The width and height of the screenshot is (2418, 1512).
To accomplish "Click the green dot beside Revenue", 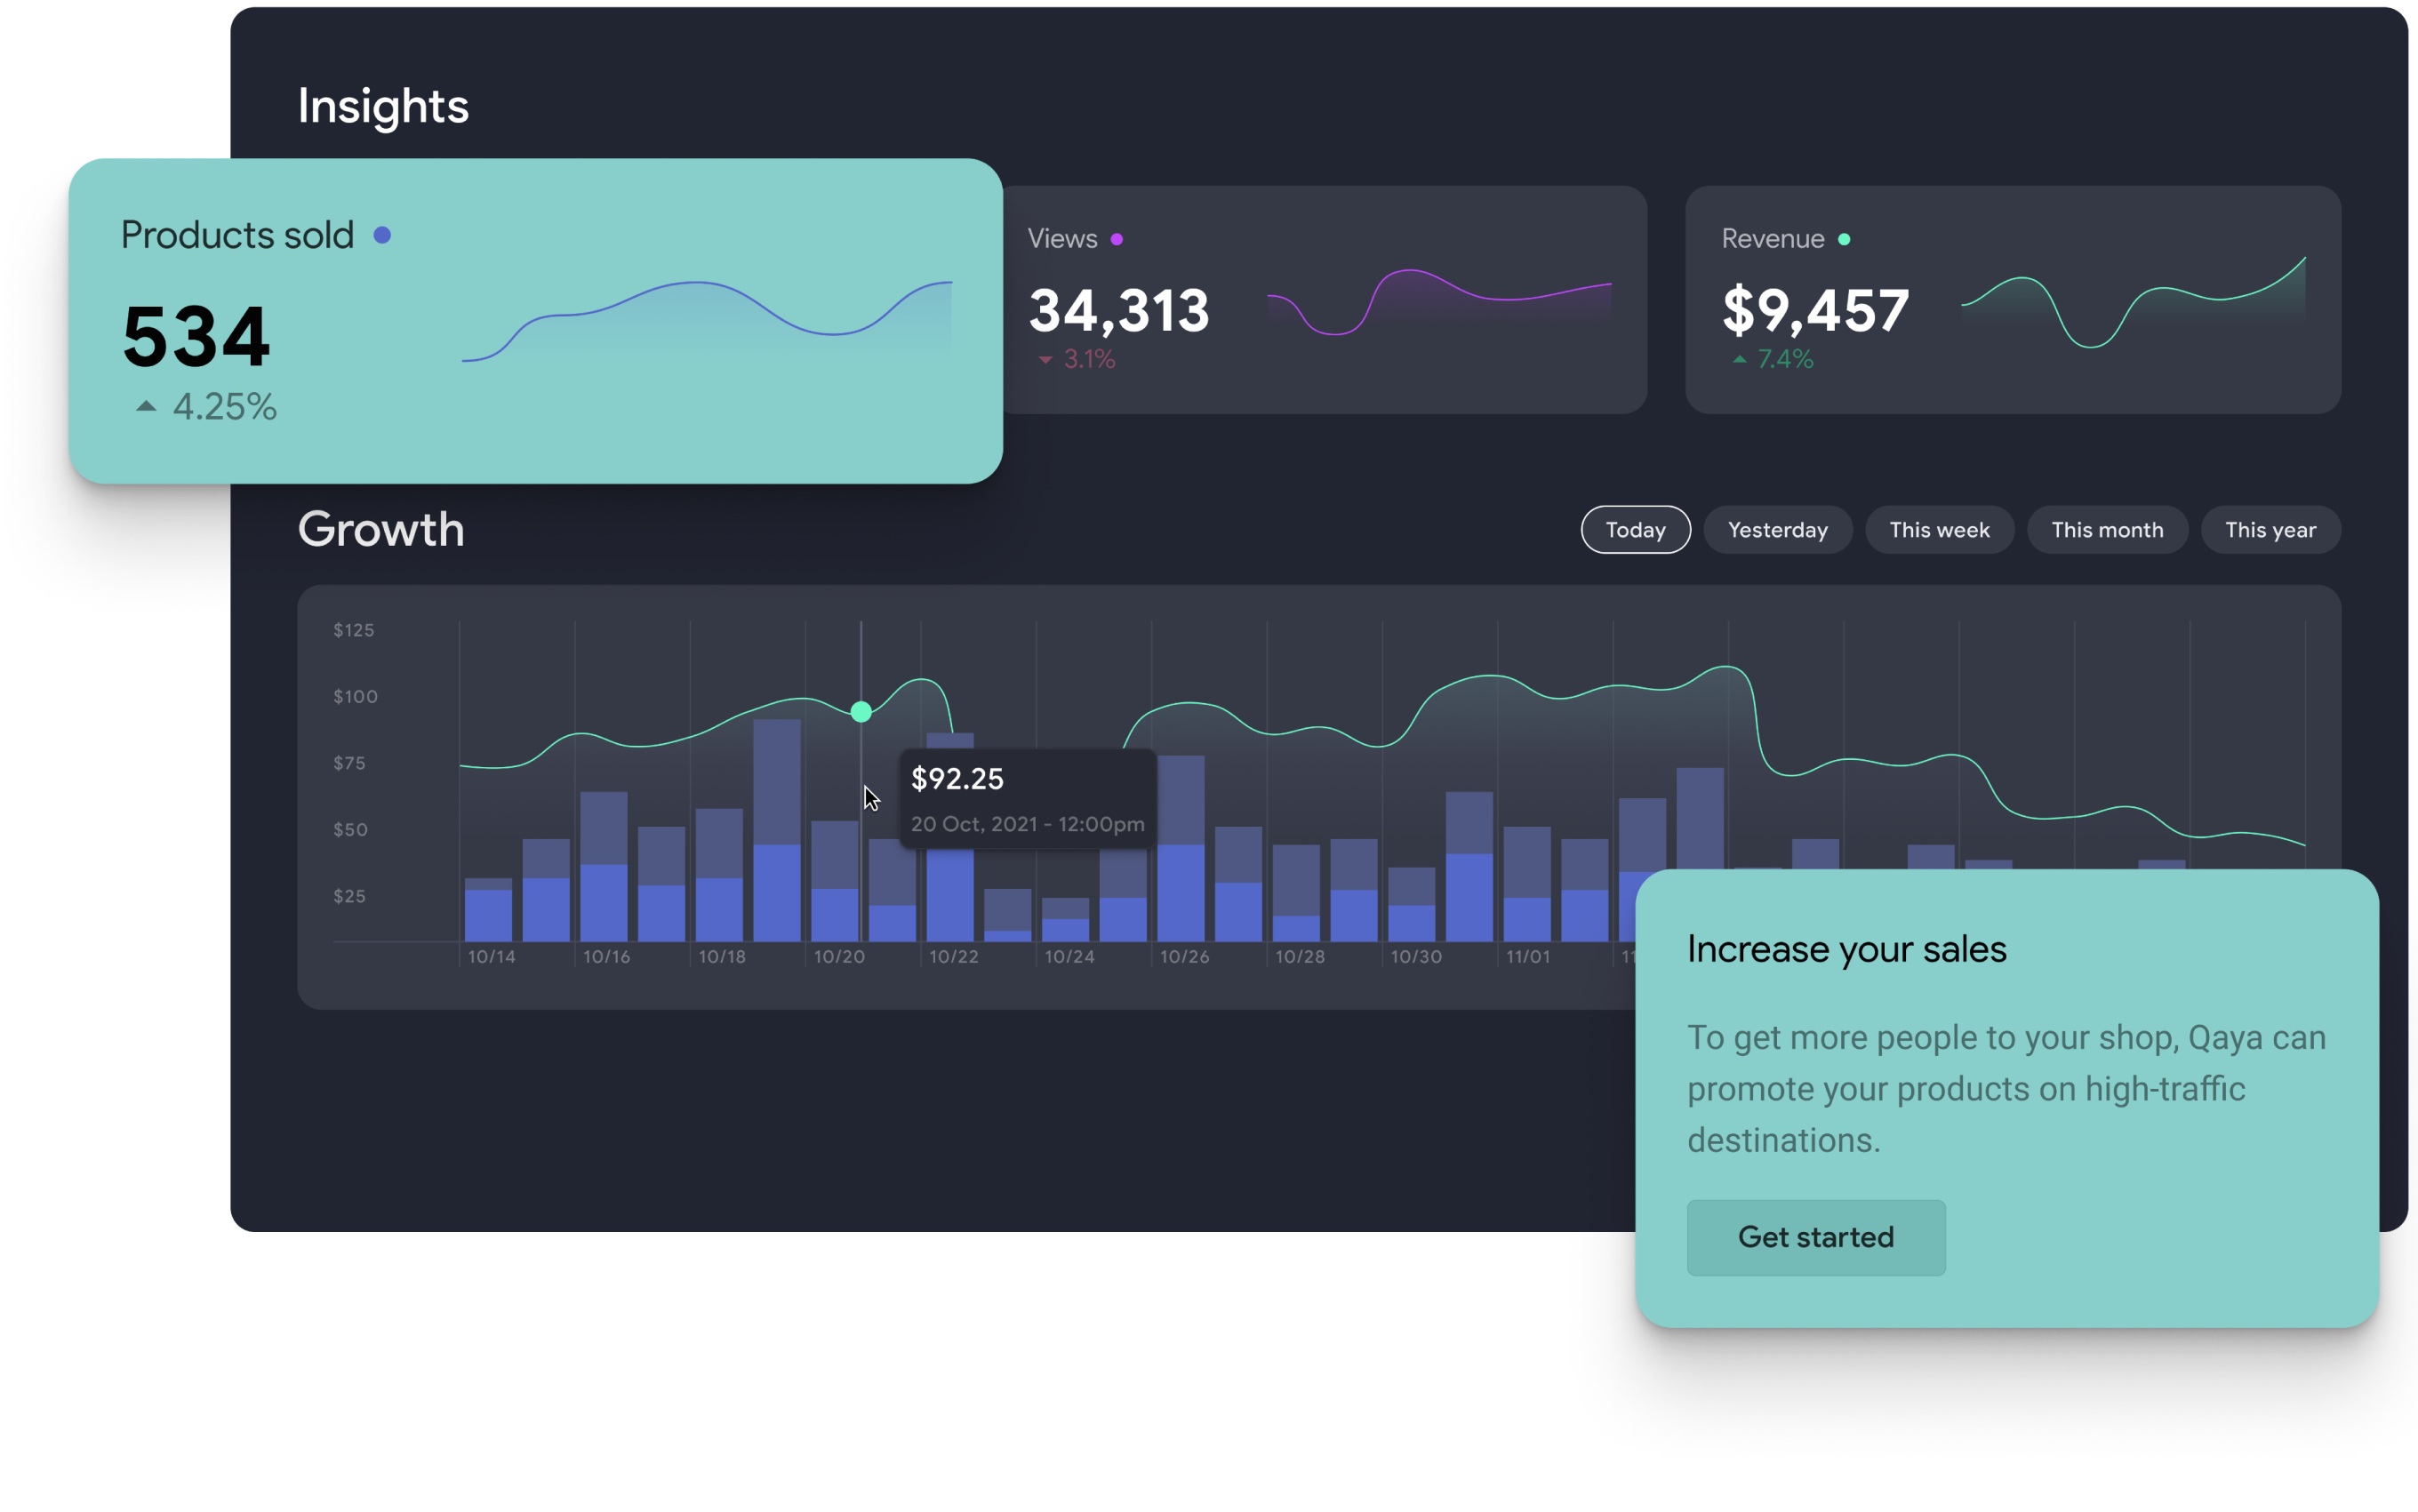I will [x=1844, y=239].
